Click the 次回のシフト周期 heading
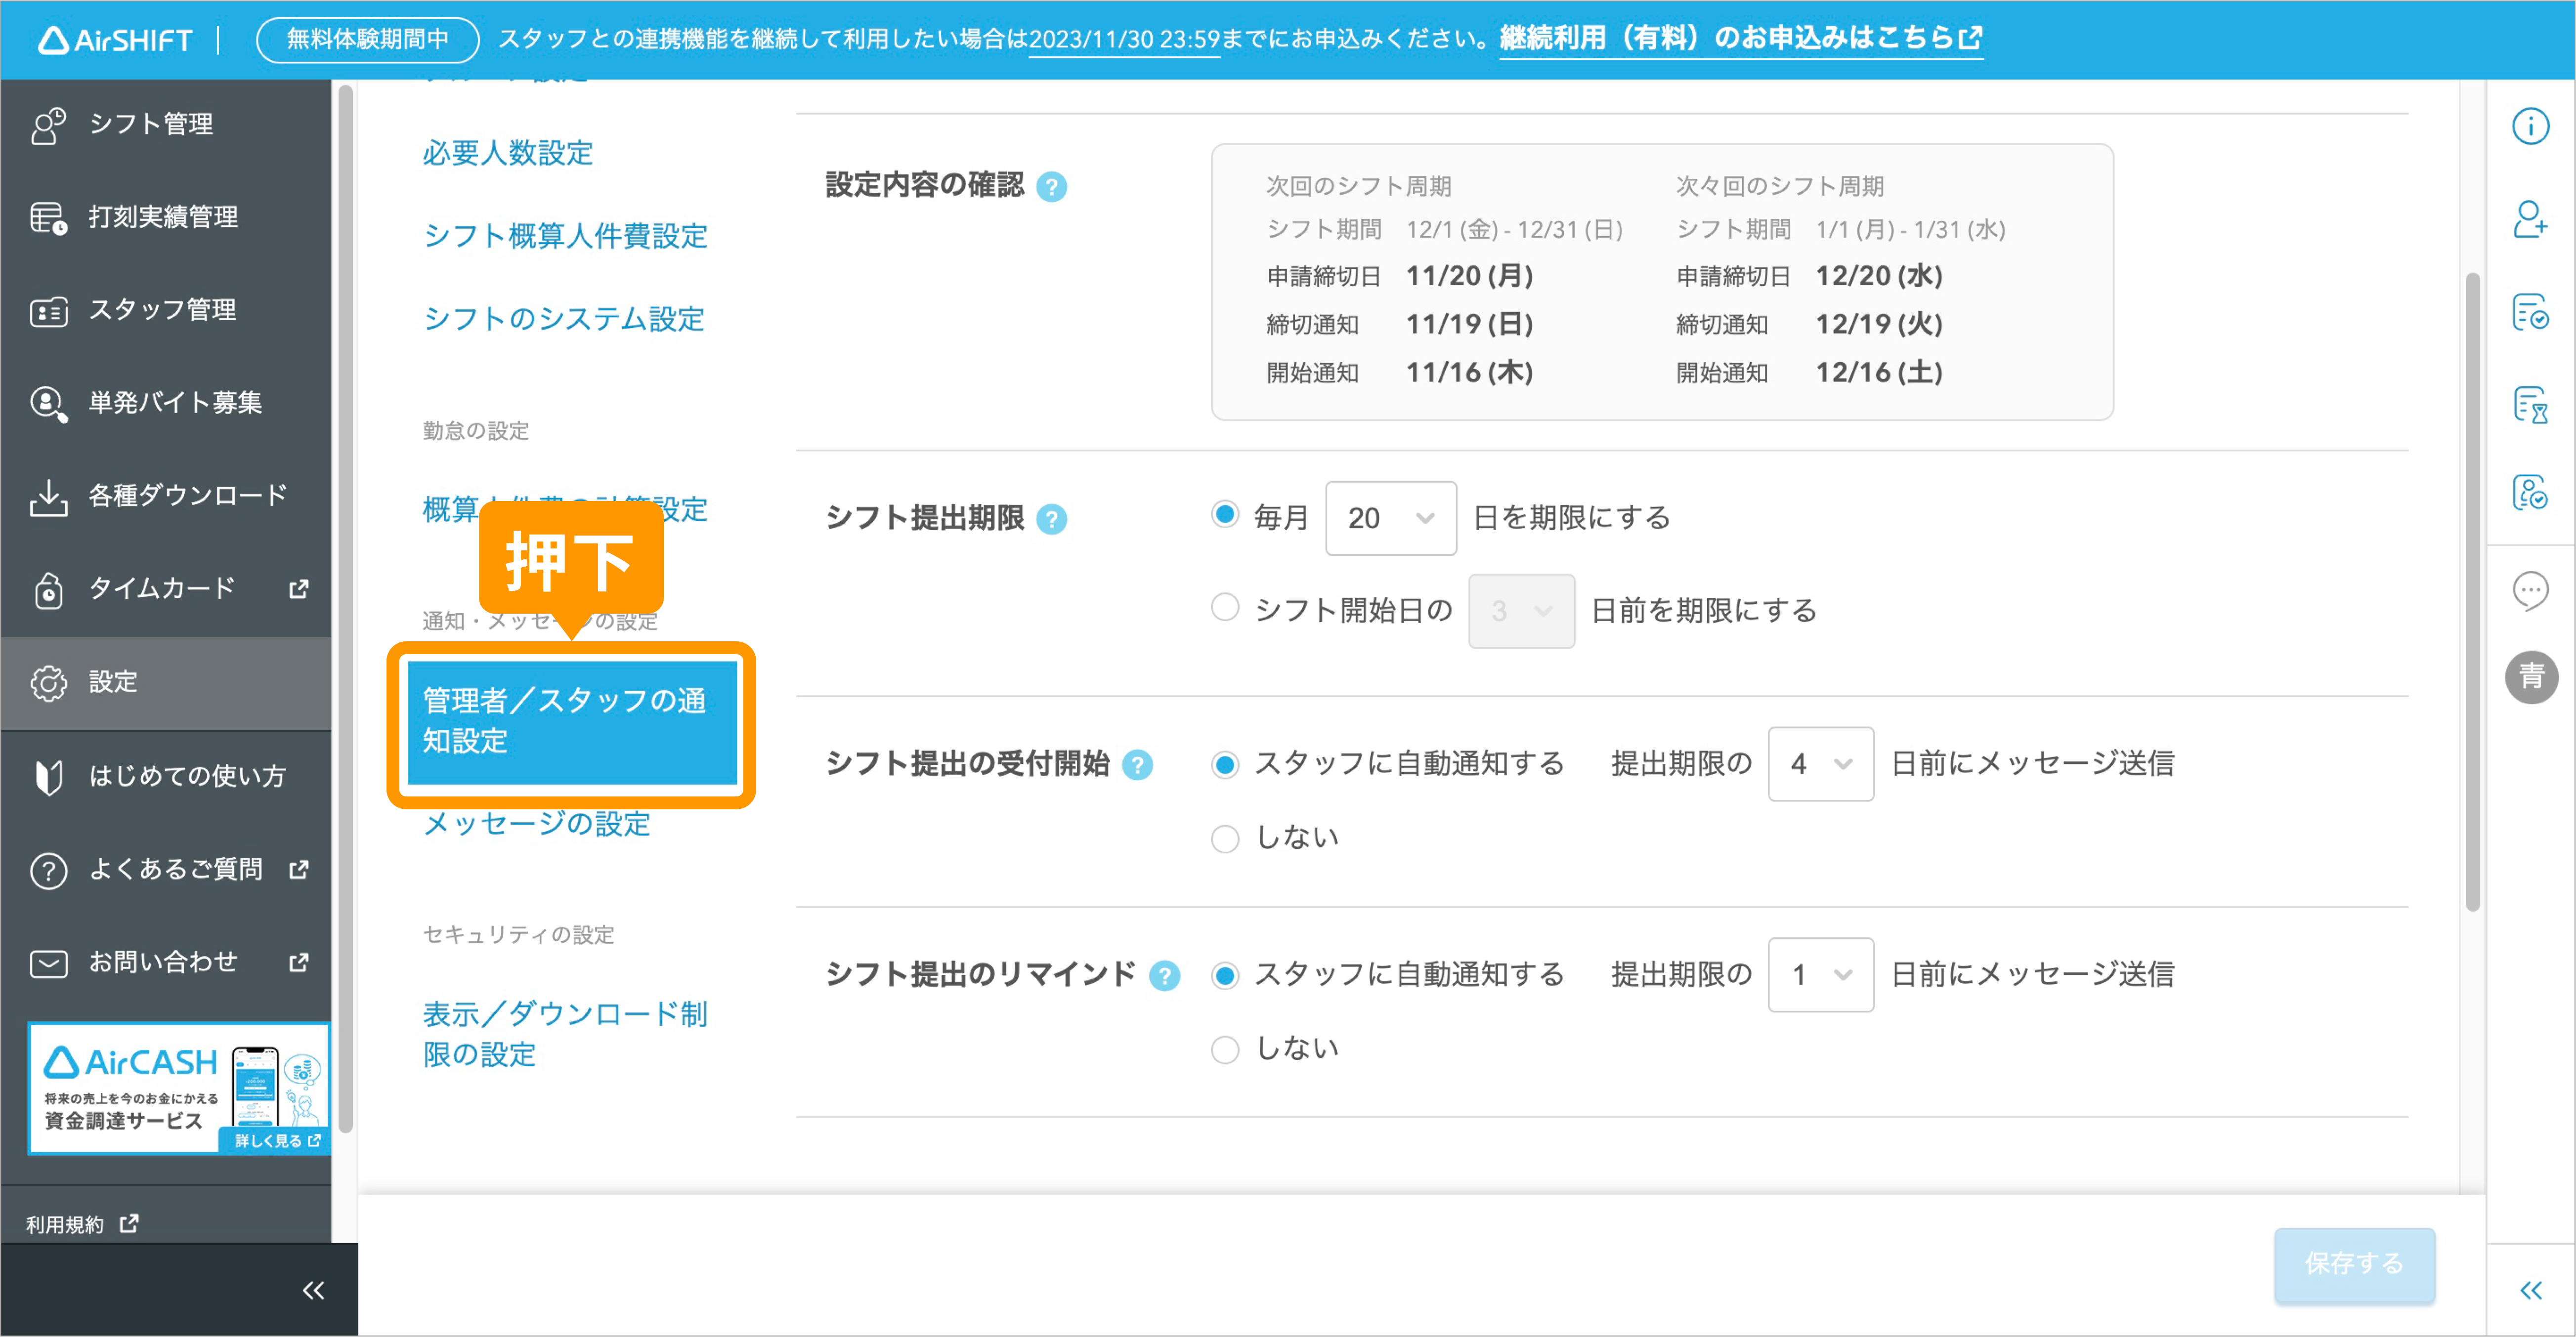The image size is (2576, 1337). pos(1358,186)
